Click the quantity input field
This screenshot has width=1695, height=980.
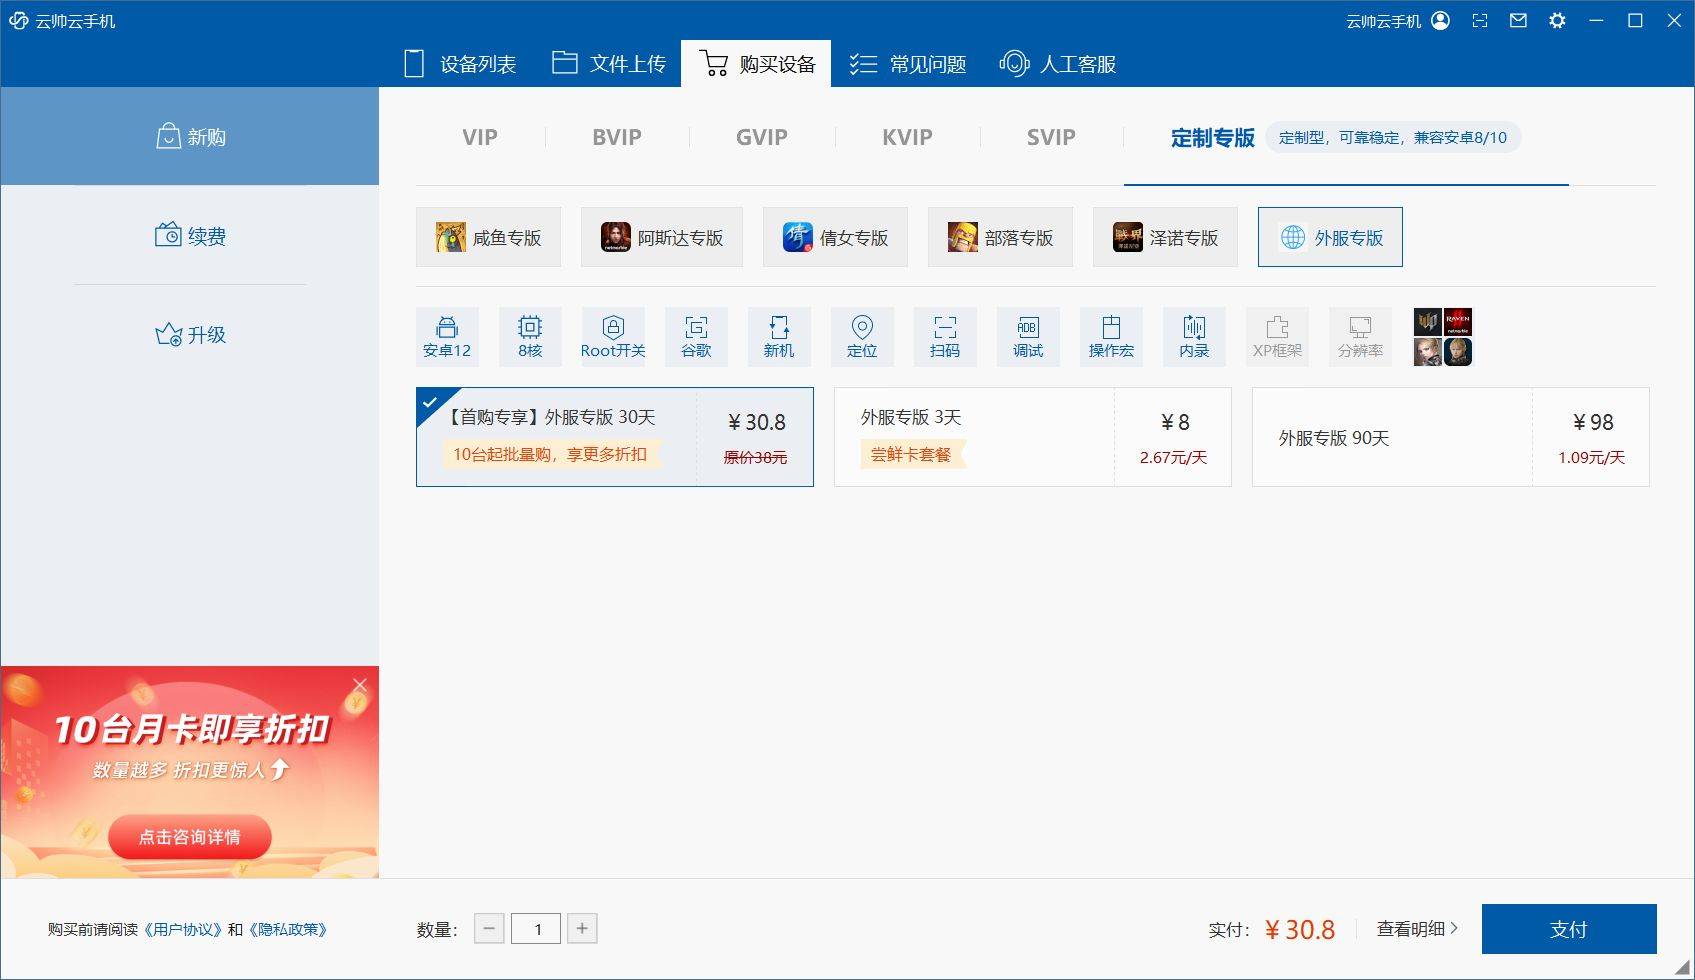pyautogui.click(x=536, y=929)
